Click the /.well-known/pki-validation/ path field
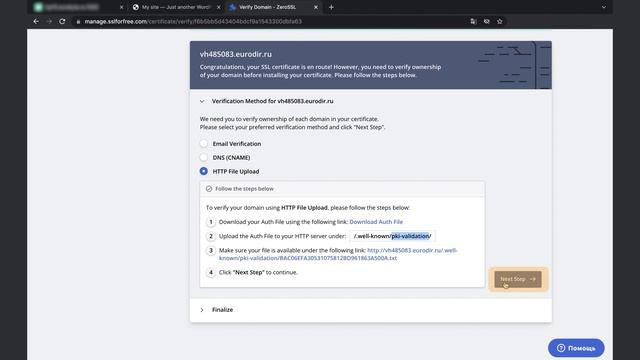 [x=392, y=236]
